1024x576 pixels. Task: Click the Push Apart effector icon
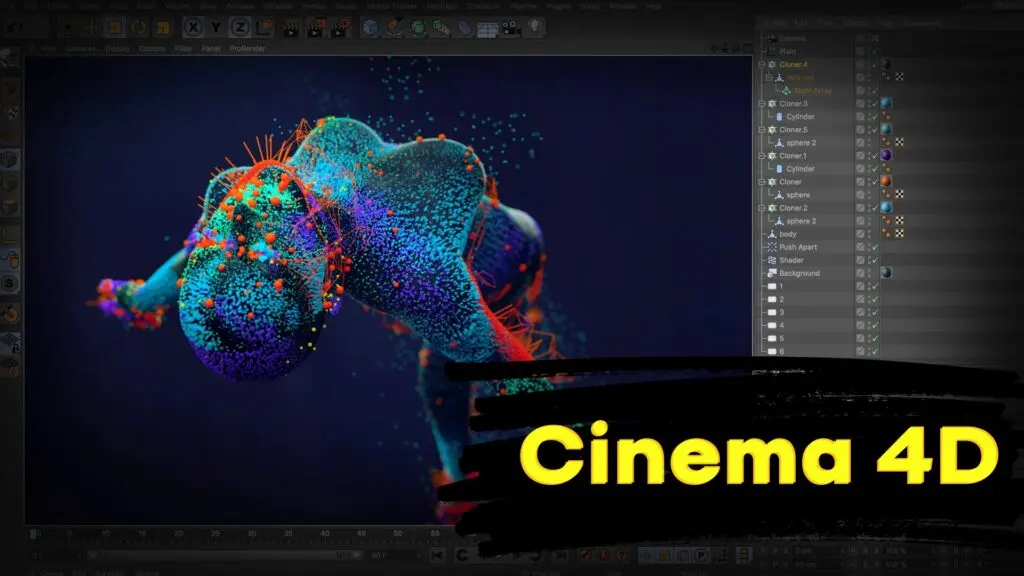(772, 247)
